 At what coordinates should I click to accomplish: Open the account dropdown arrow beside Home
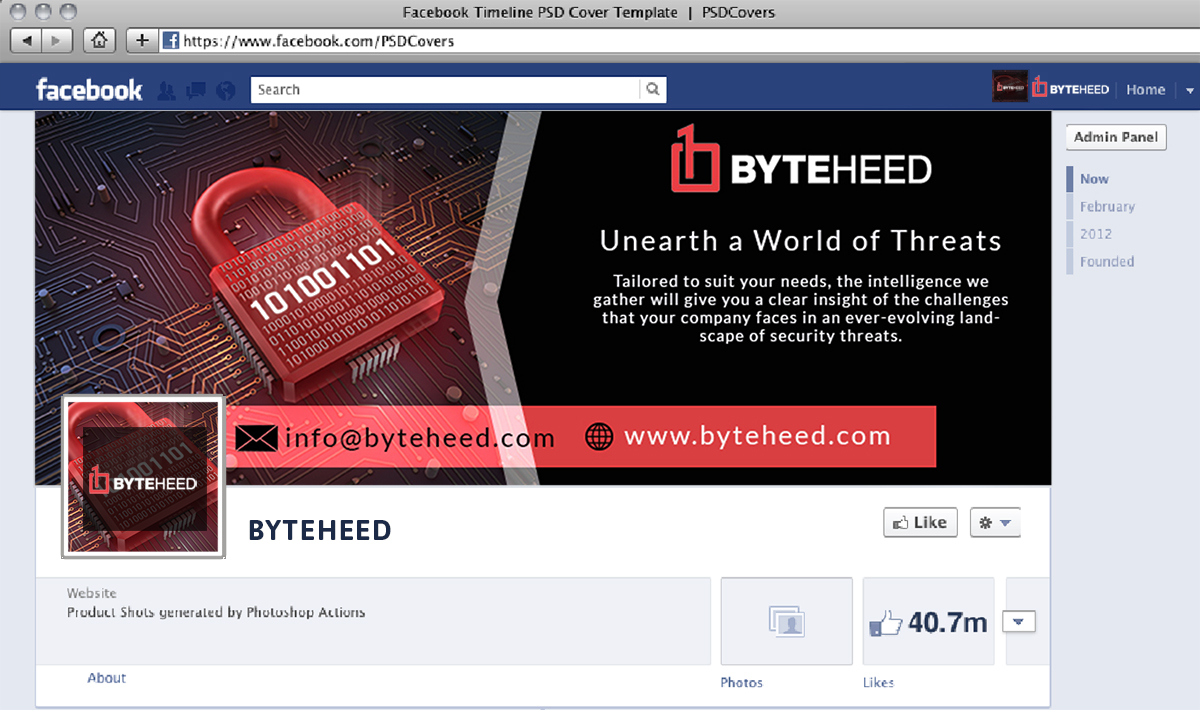[1189, 90]
